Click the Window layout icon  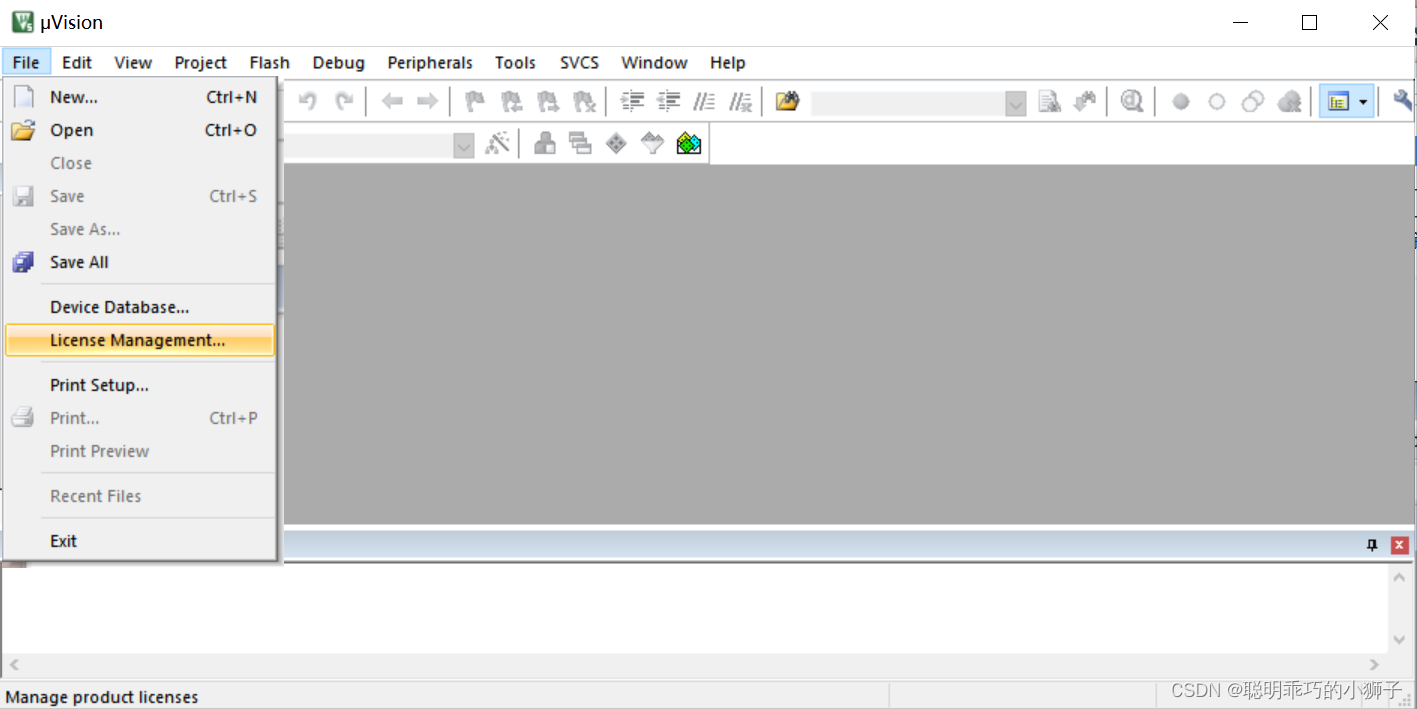click(1338, 101)
